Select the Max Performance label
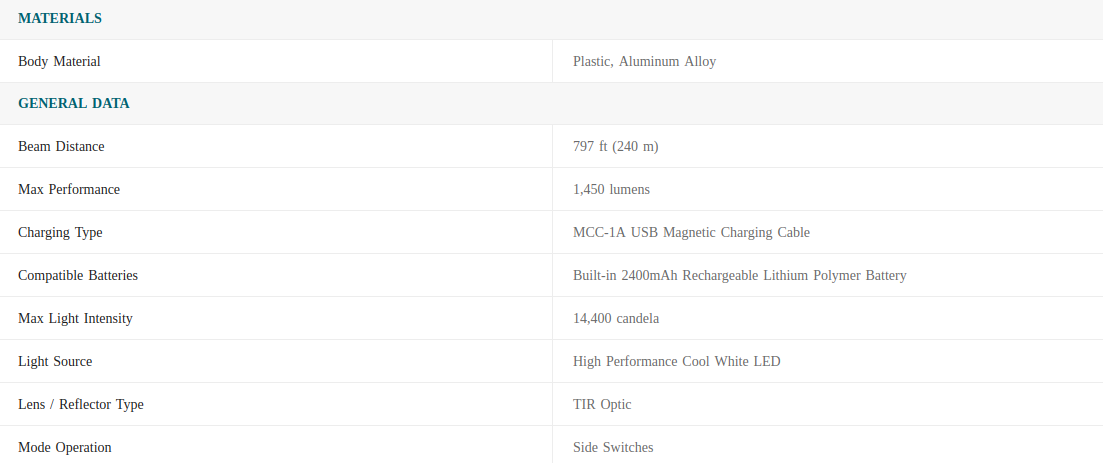 pos(69,189)
